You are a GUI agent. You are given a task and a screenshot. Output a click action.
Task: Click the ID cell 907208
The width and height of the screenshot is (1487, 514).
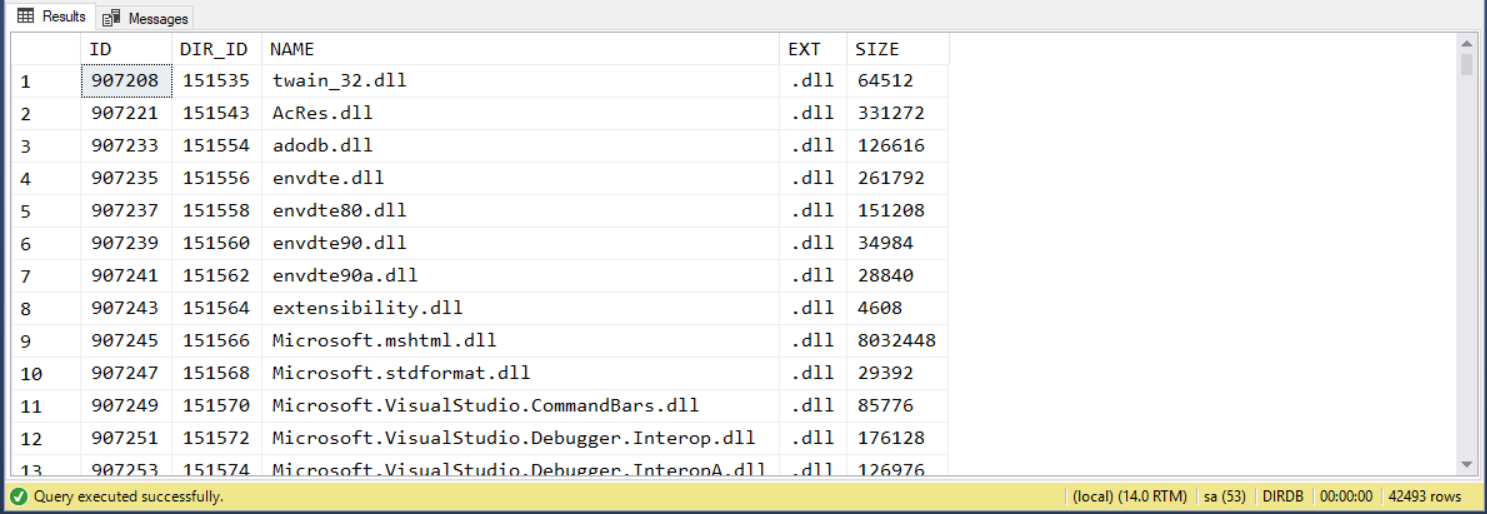pyautogui.click(x=125, y=81)
